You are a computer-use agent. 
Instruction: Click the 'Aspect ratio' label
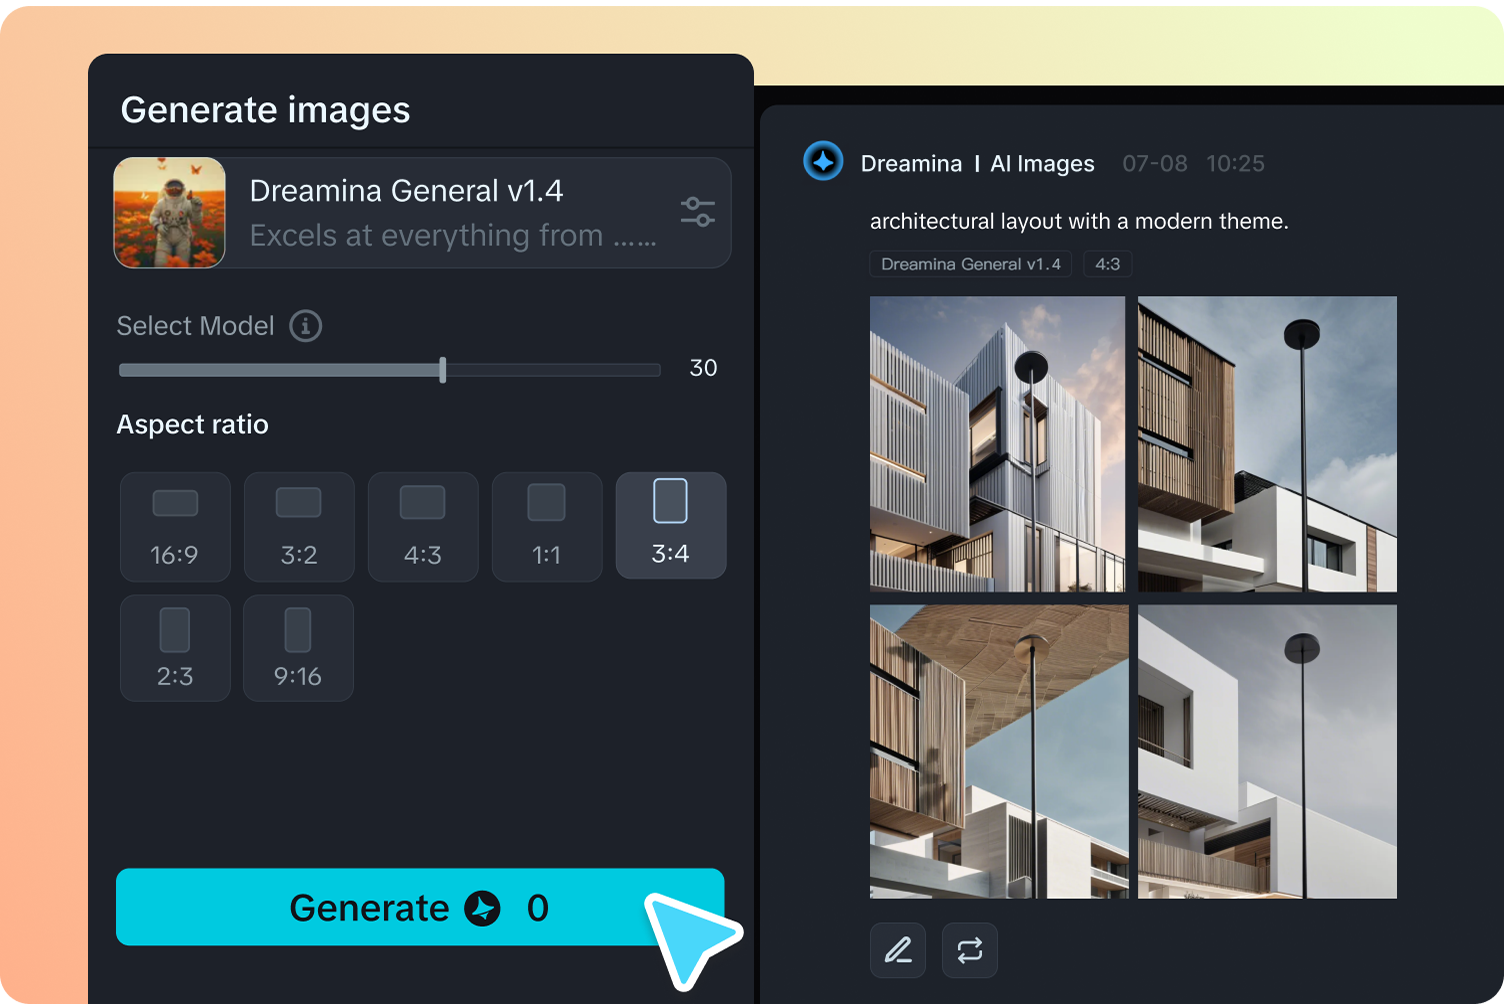coord(193,424)
